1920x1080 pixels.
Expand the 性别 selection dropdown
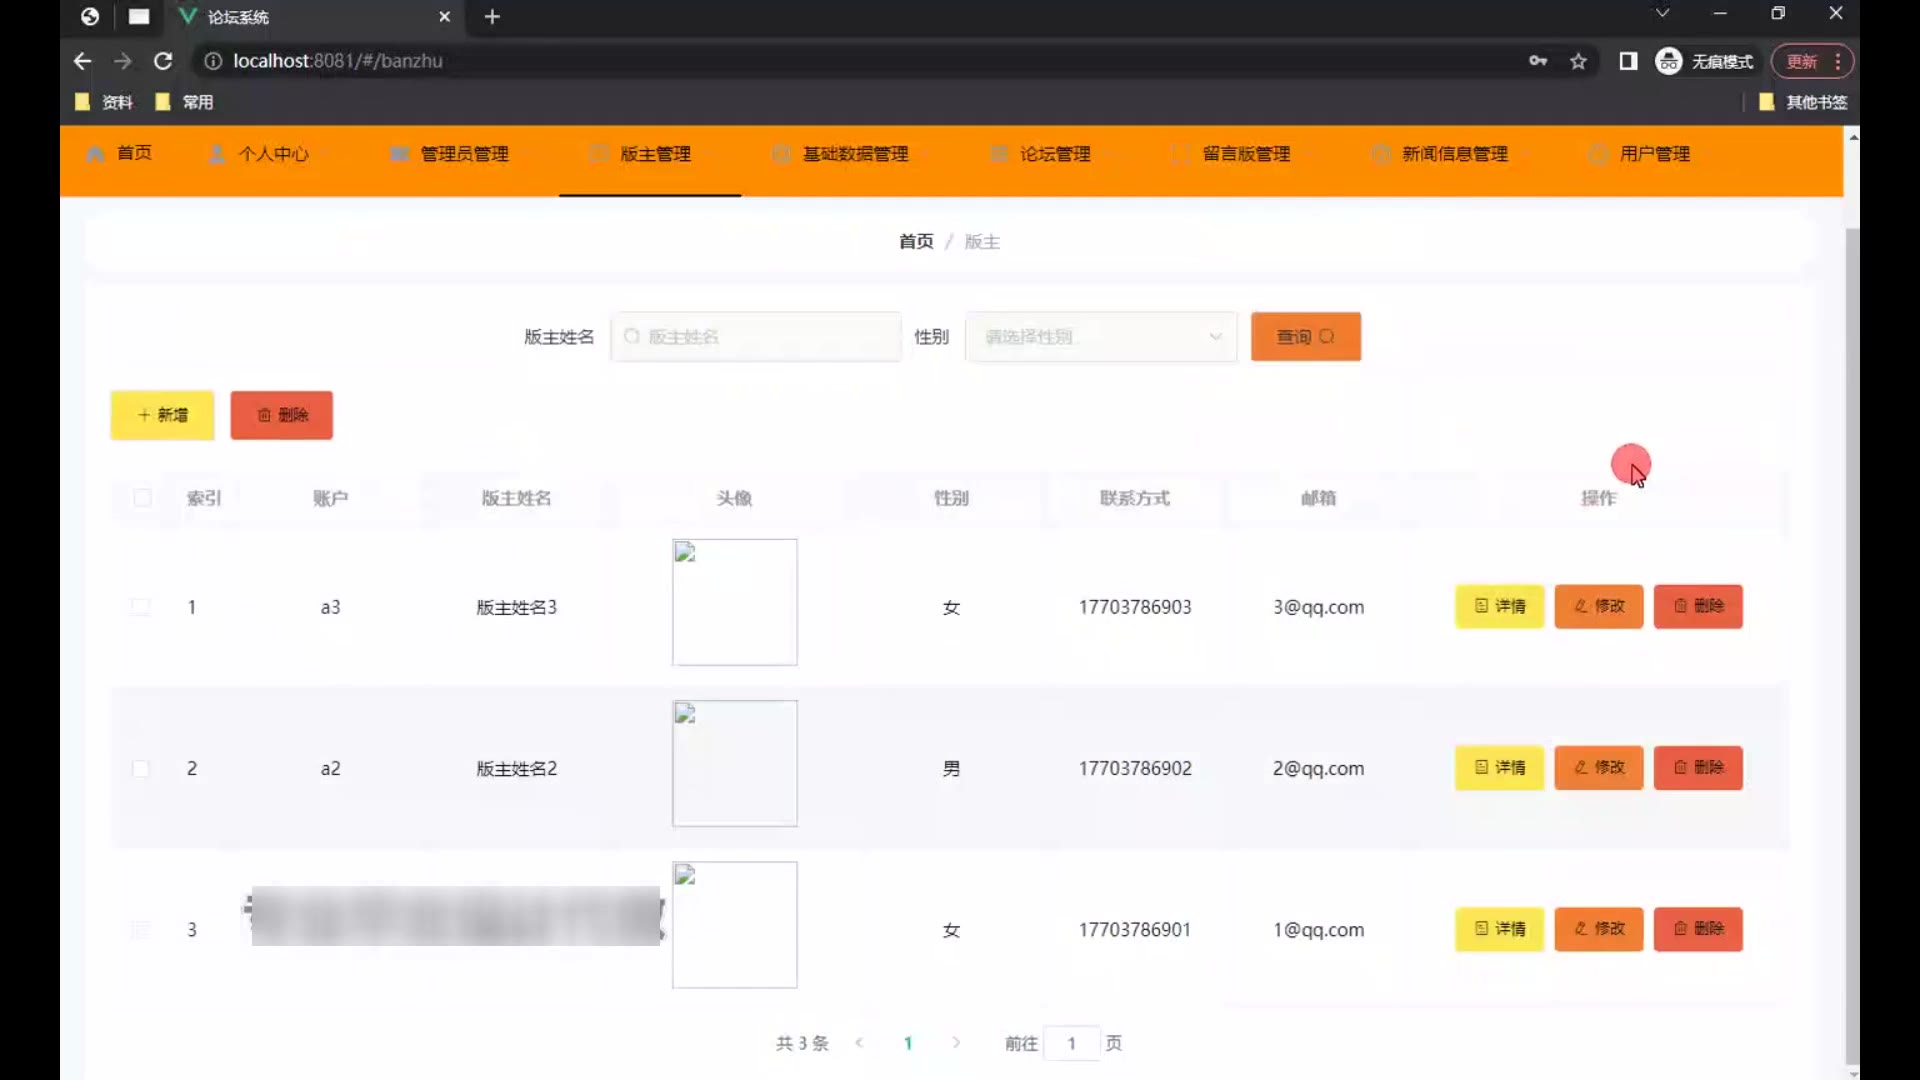pos(1100,337)
